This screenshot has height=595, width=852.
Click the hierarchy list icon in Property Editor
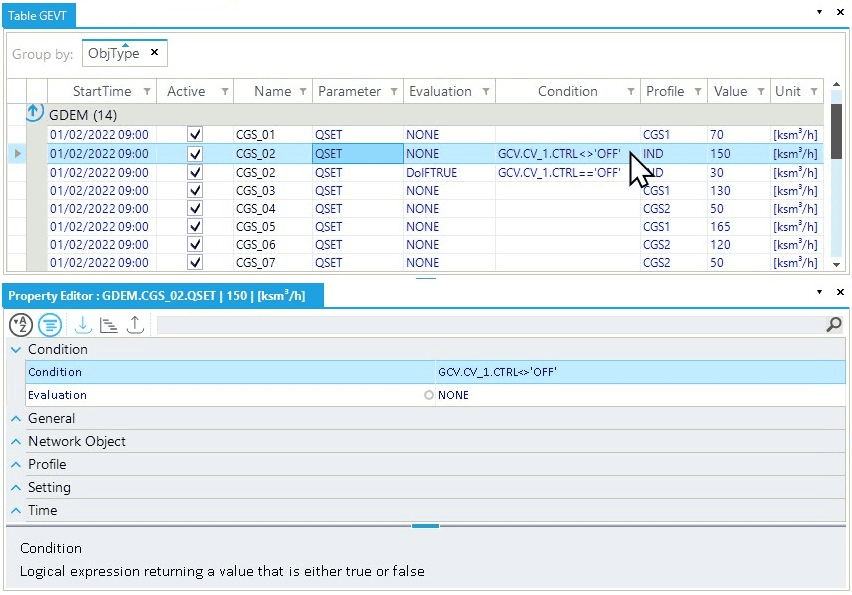click(x=109, y=325)
